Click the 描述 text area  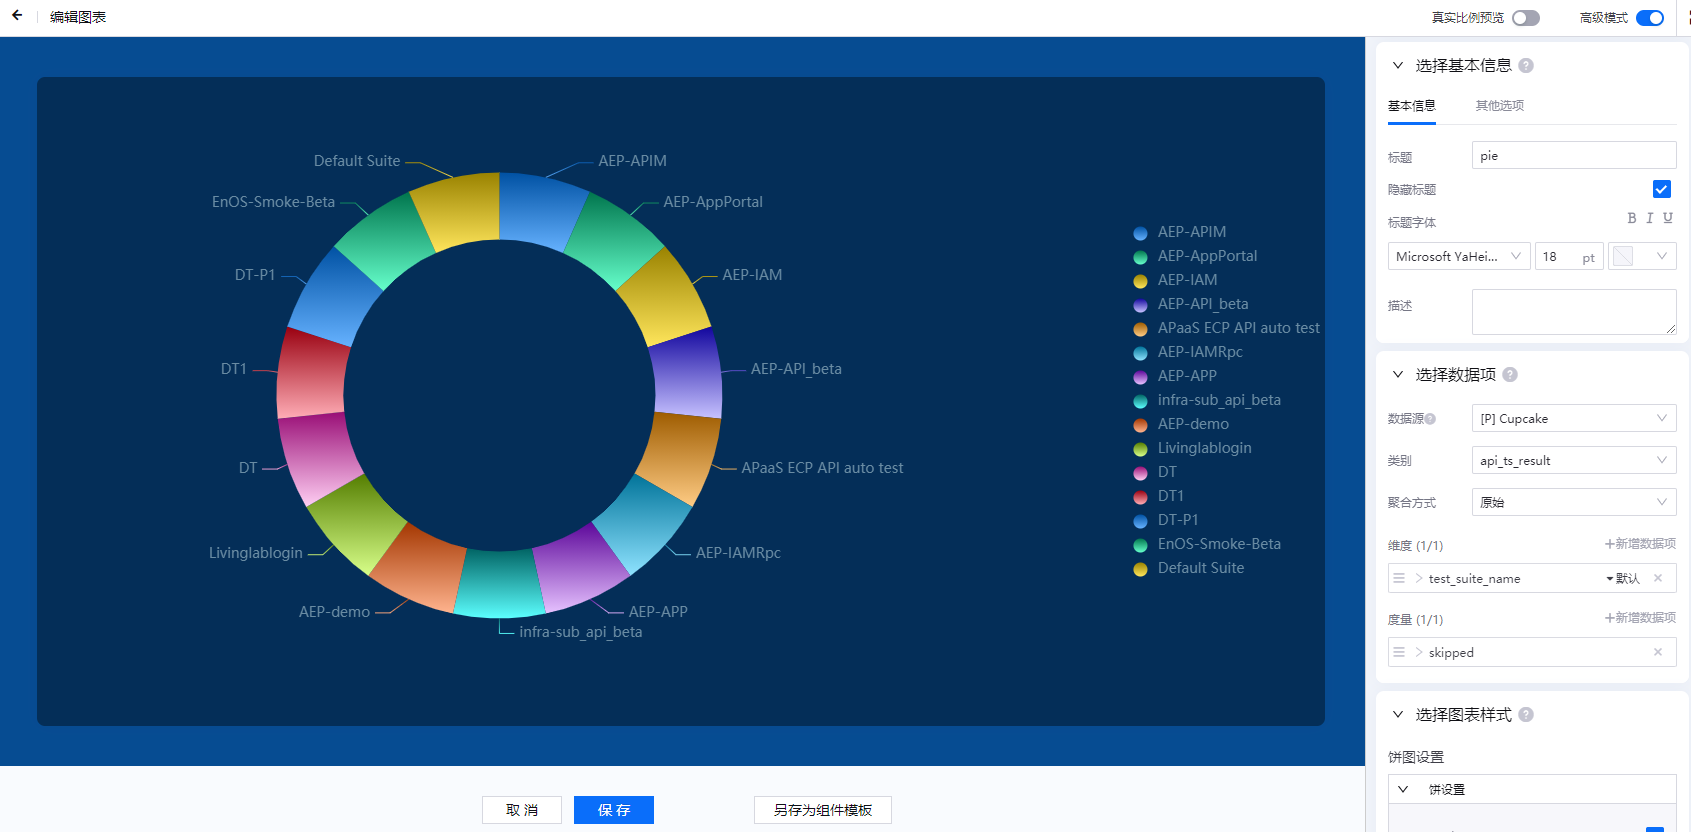pos(1574,312)
